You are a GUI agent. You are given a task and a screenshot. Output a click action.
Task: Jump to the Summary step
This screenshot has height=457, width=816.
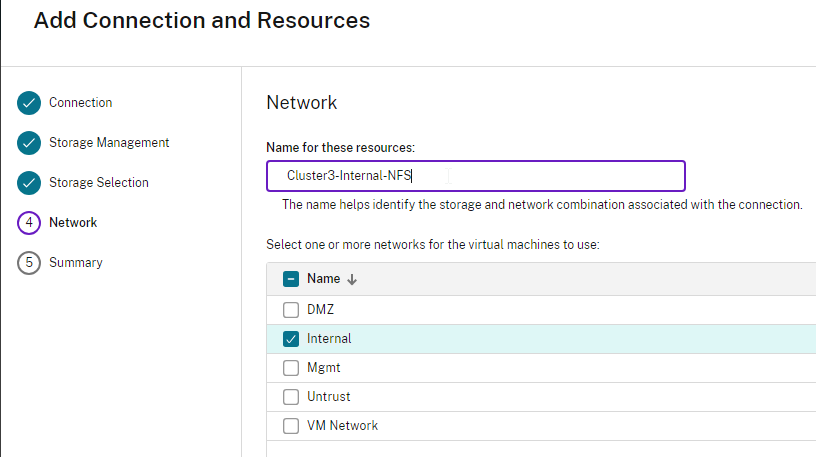[75, 263]
